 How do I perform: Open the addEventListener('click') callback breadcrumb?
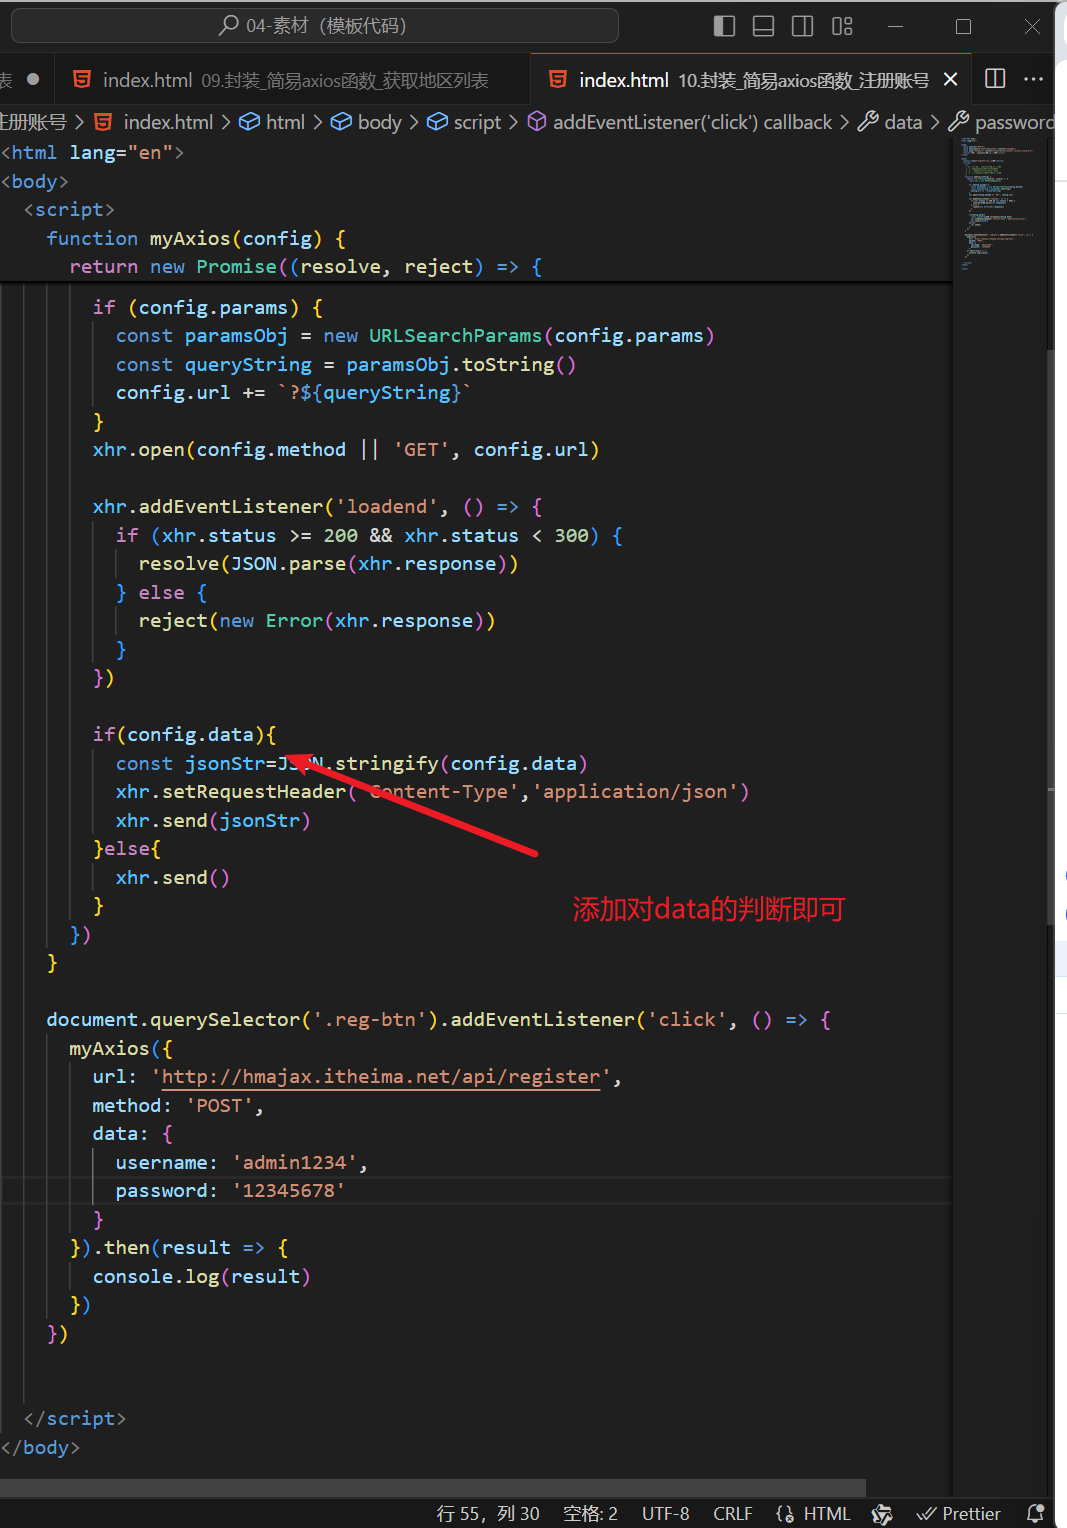[x=692, y=122]
